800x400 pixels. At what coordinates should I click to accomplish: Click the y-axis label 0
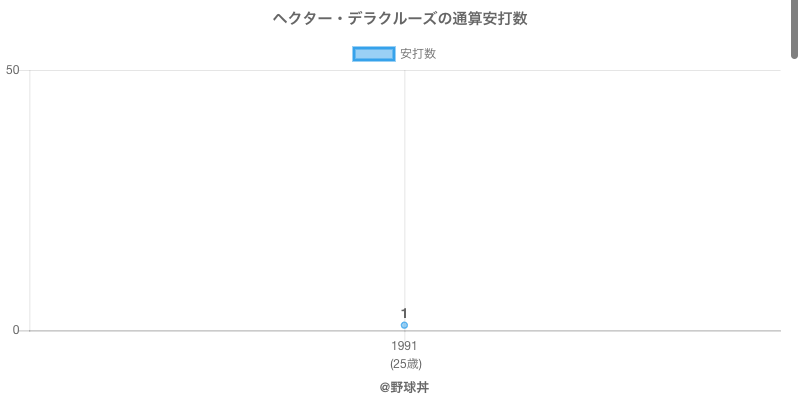point(16,331)
